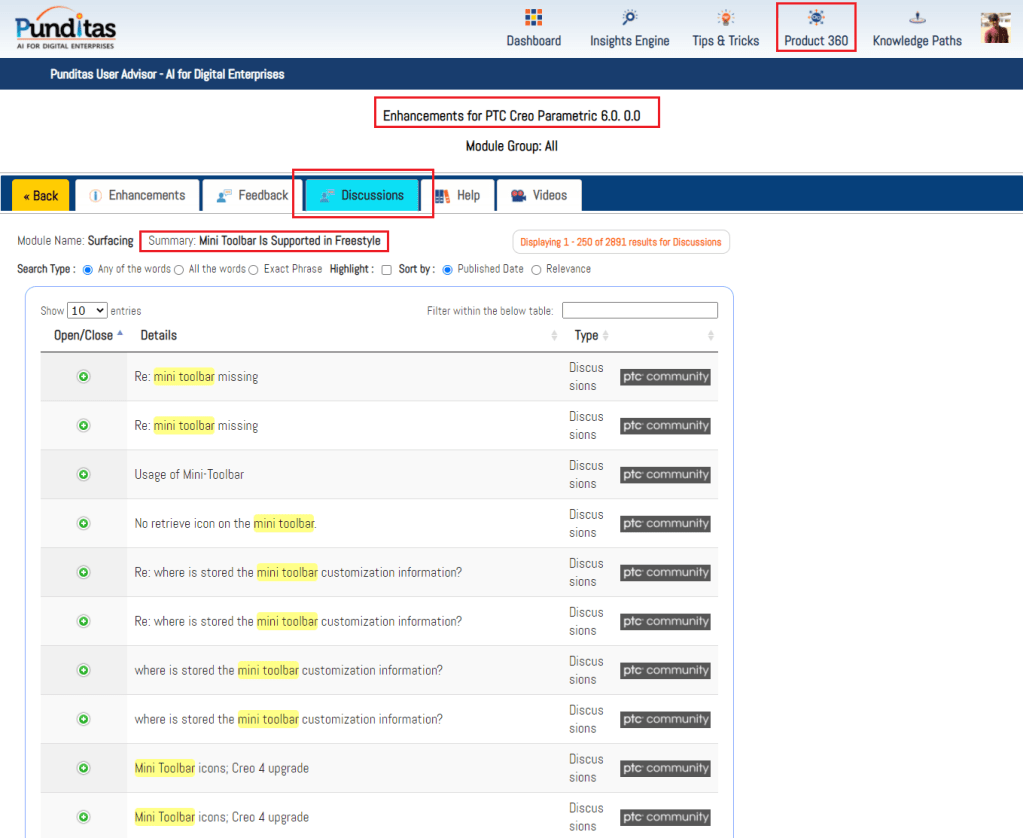Click the Back button

tap(41, 196)
